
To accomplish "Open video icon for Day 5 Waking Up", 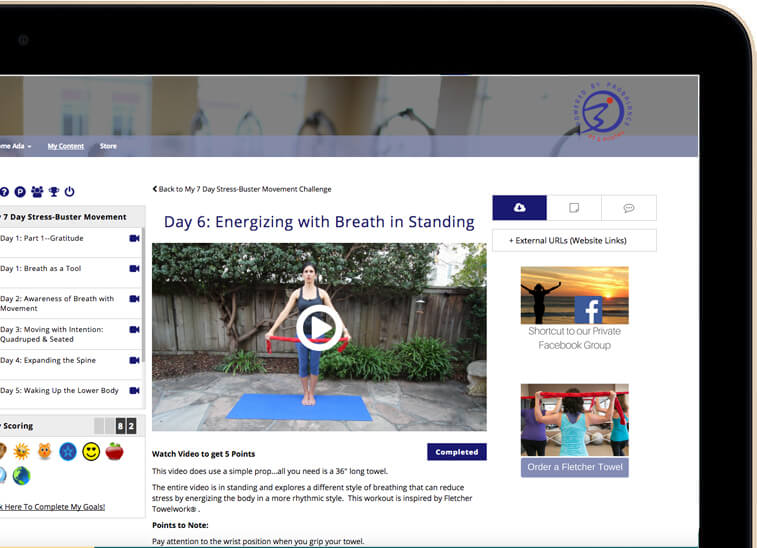I will [x=134, y=391].
